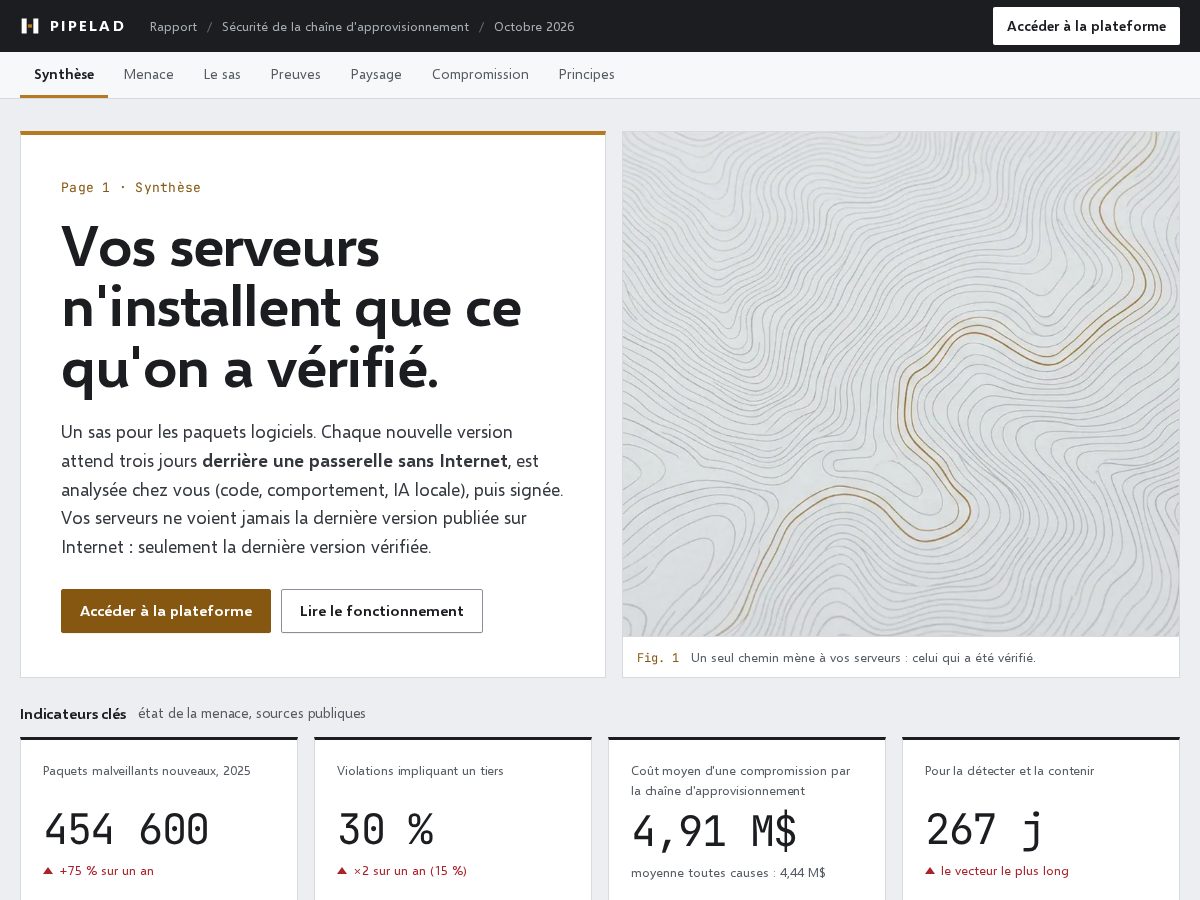Click Lire le fonctionnement button
This screenshot has width=1200, height=900.
(x=382, y=611)
